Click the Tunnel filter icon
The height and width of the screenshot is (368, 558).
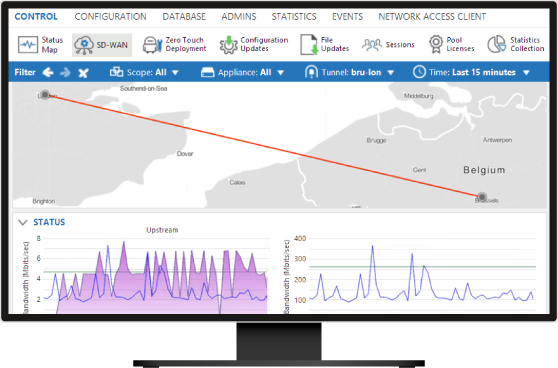[x=311, y=72]
